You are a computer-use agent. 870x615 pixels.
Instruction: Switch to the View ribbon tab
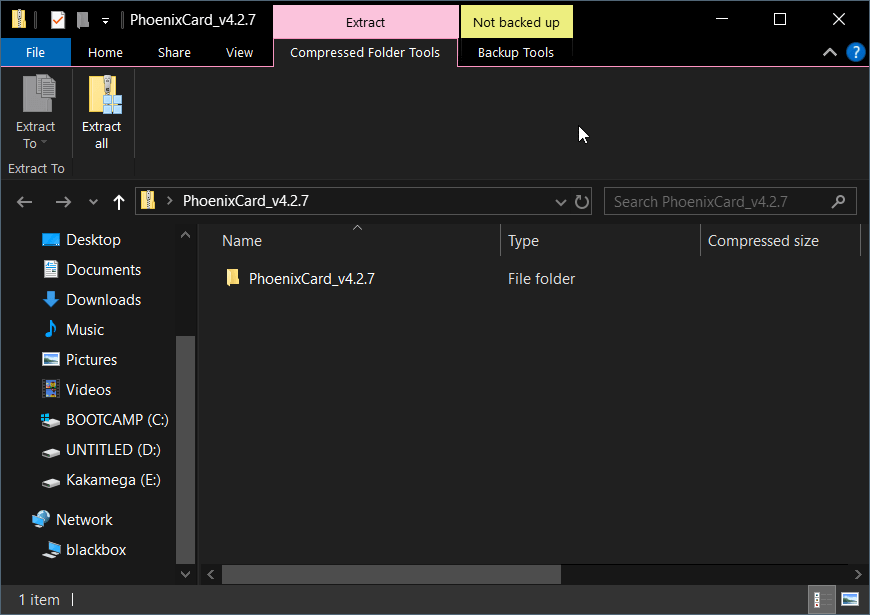tap(239, 53)
